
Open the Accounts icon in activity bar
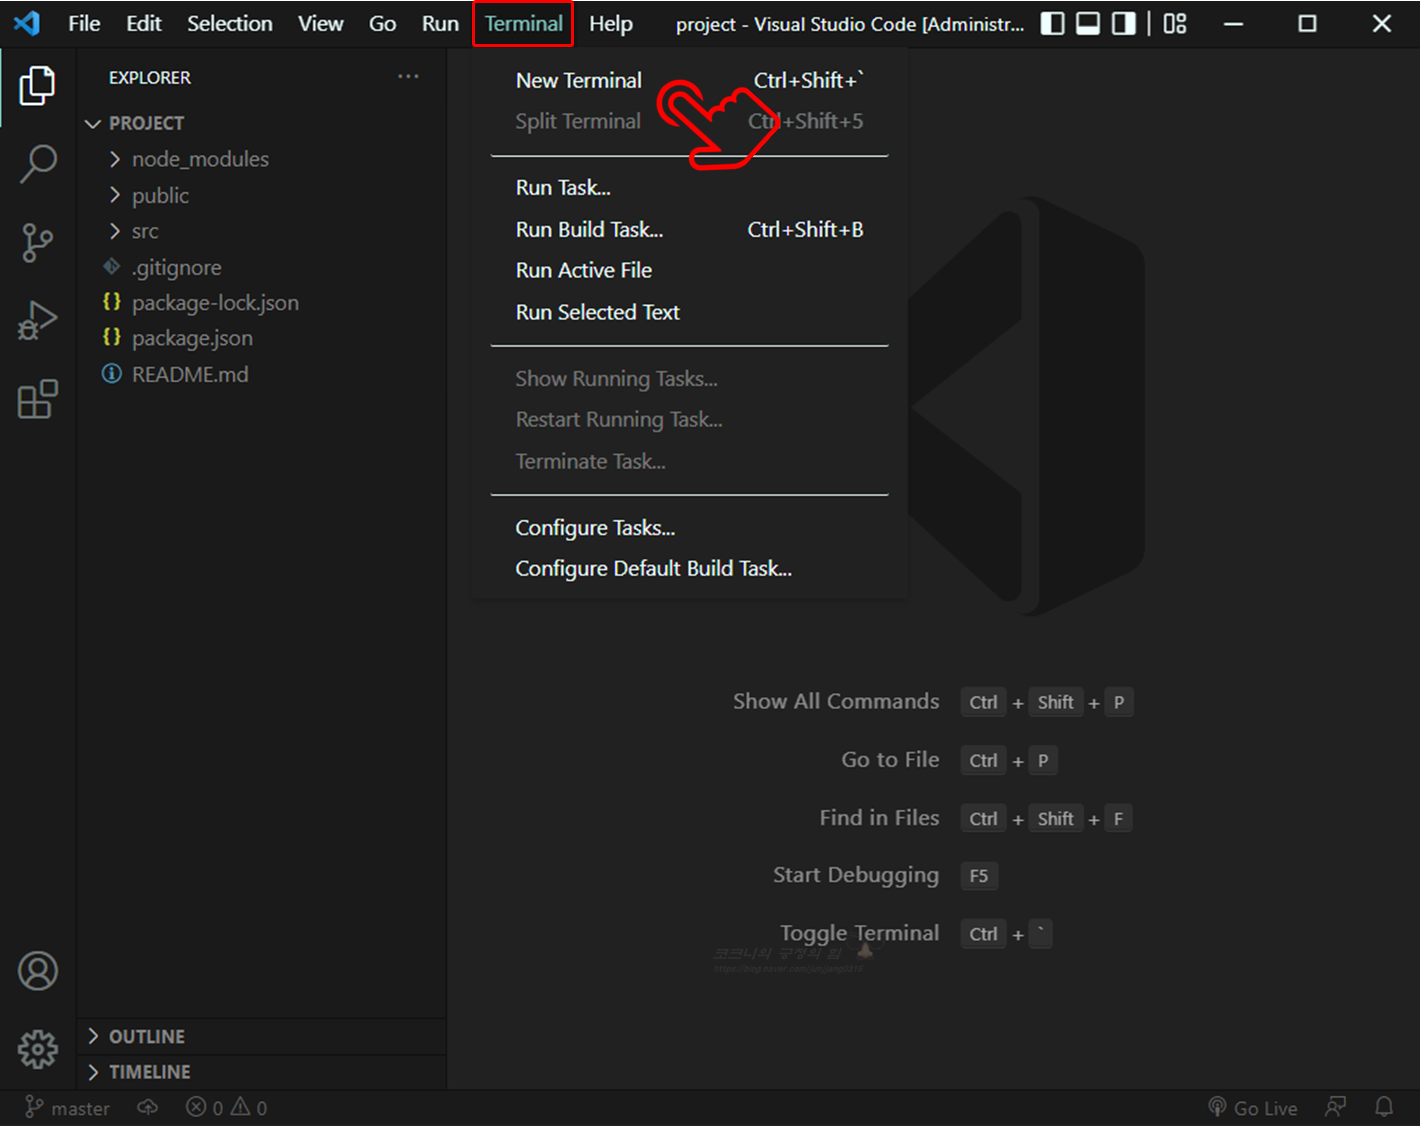pyautogui.click(x=38, y=971)
